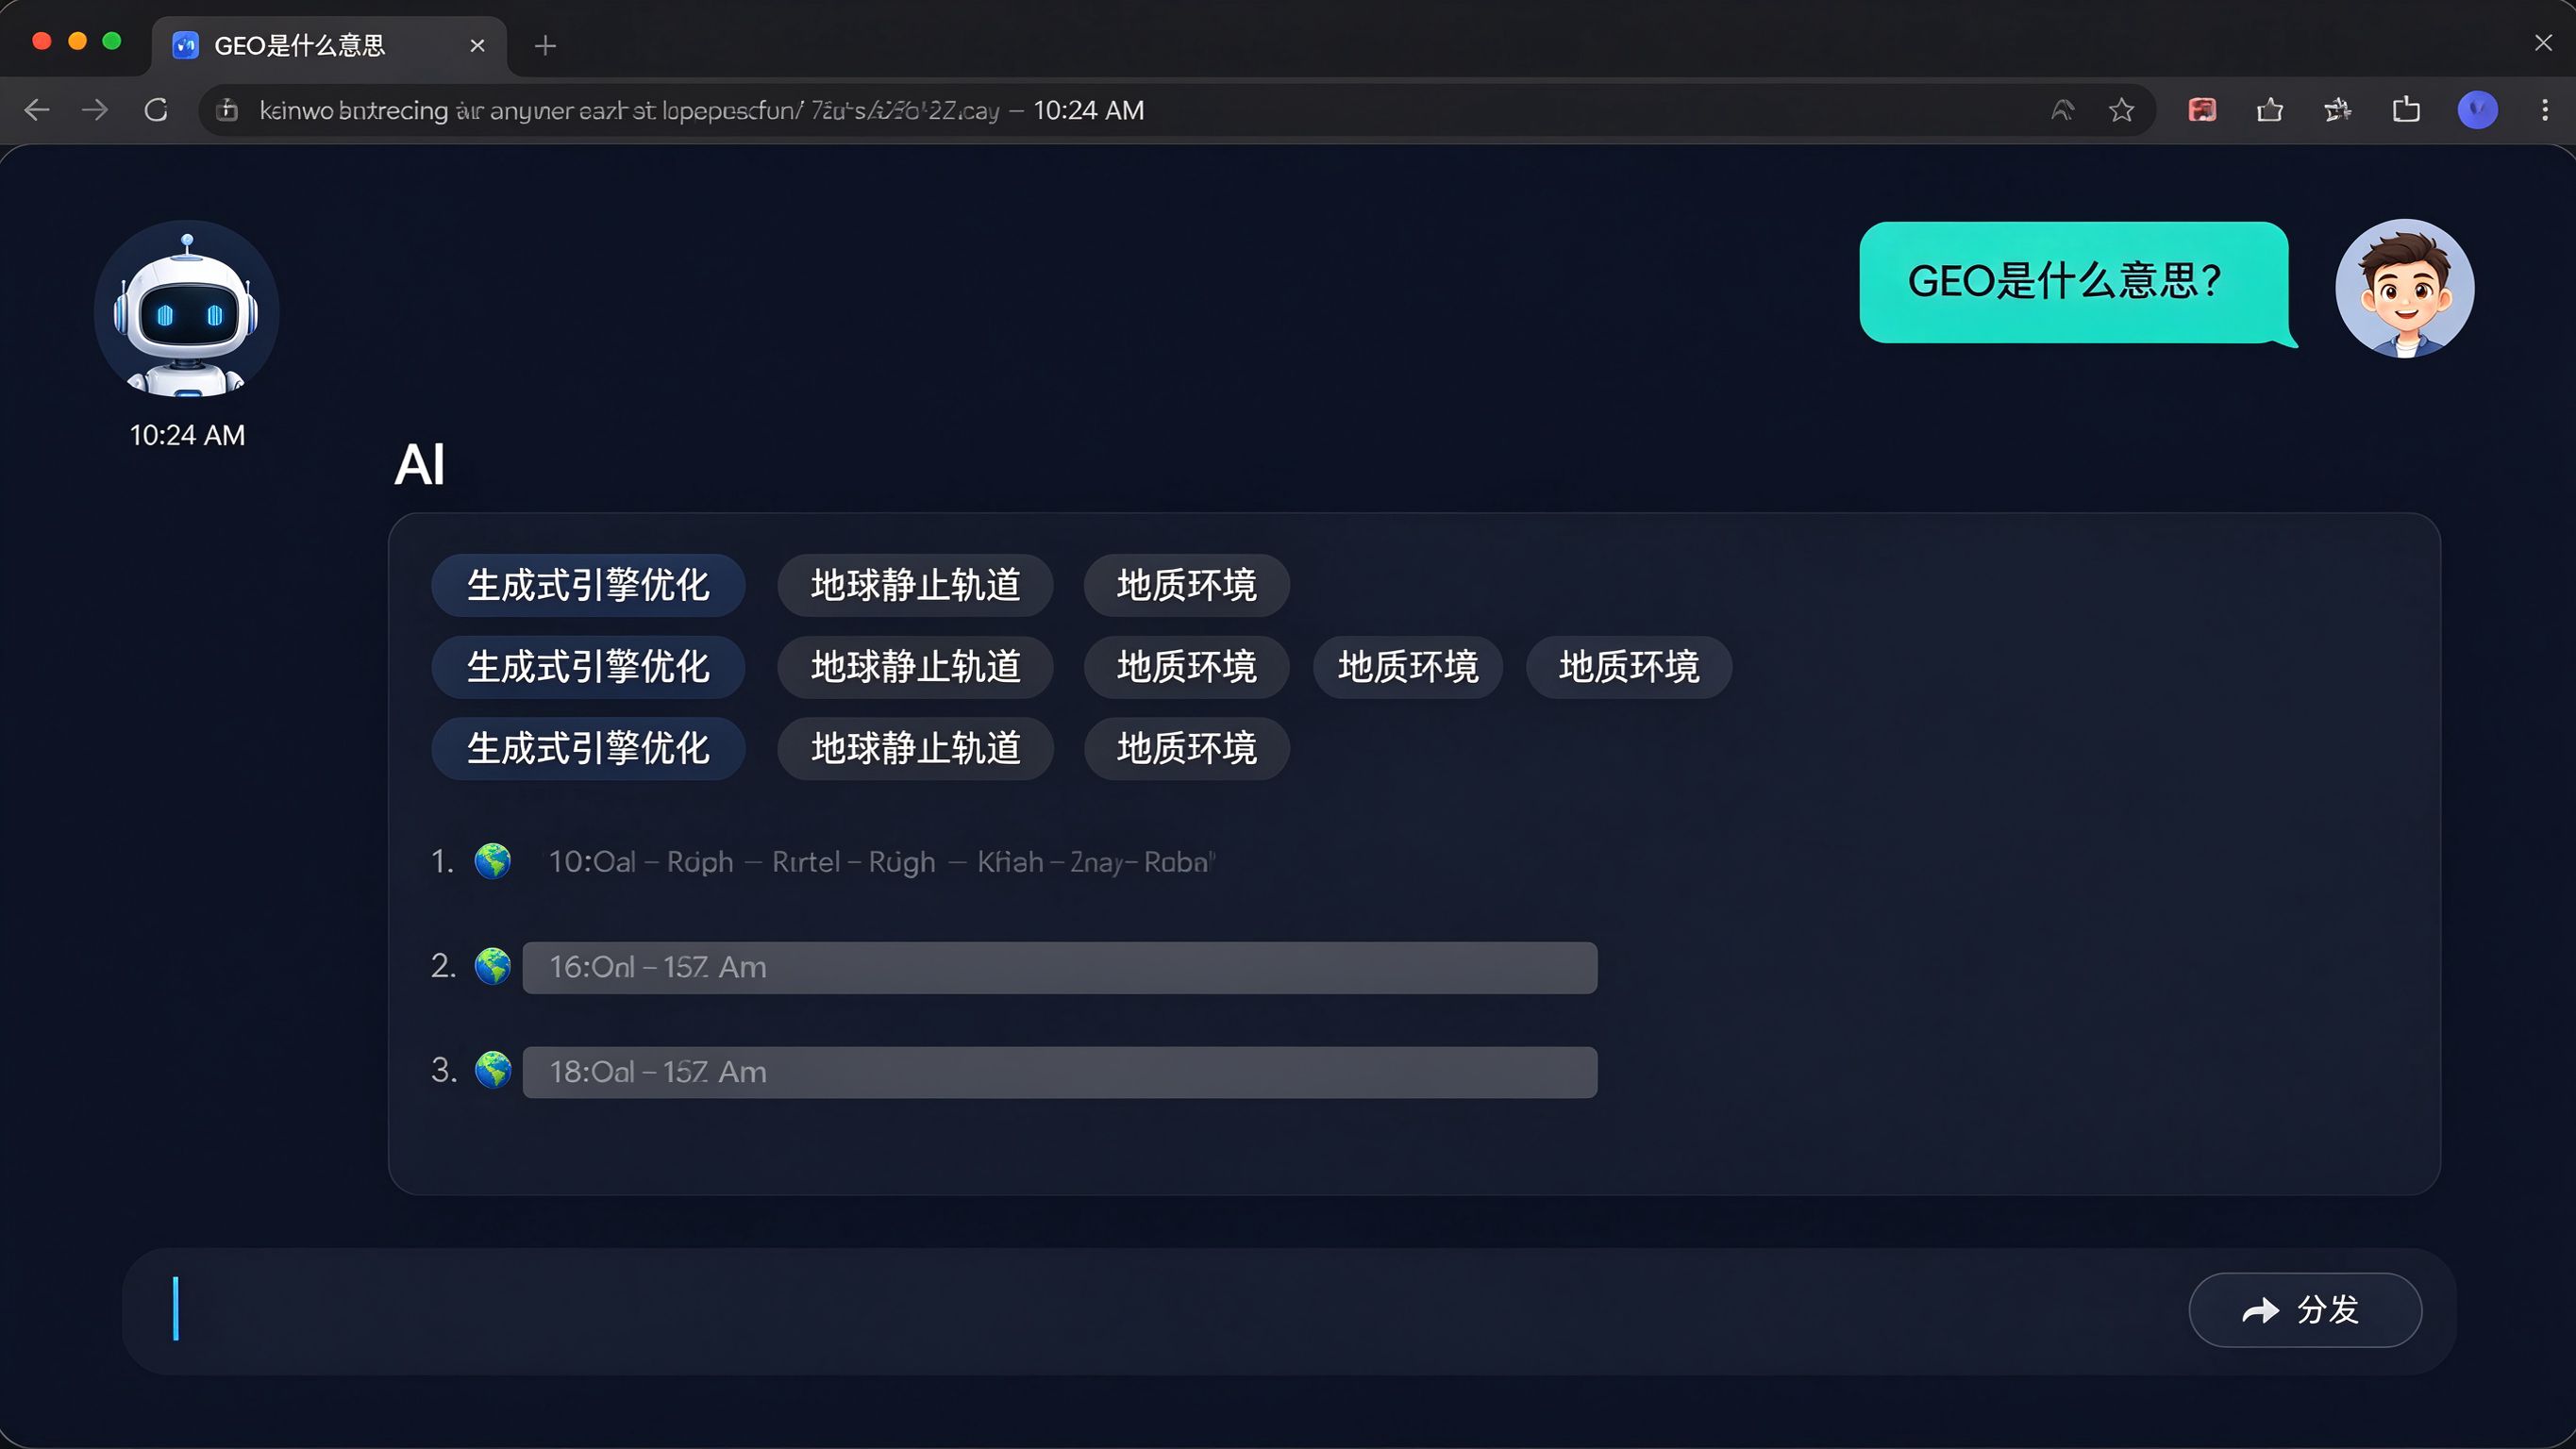Close the GEO是什么意思 tab
Screen dimensions: 2576x1449
[477, 46]
